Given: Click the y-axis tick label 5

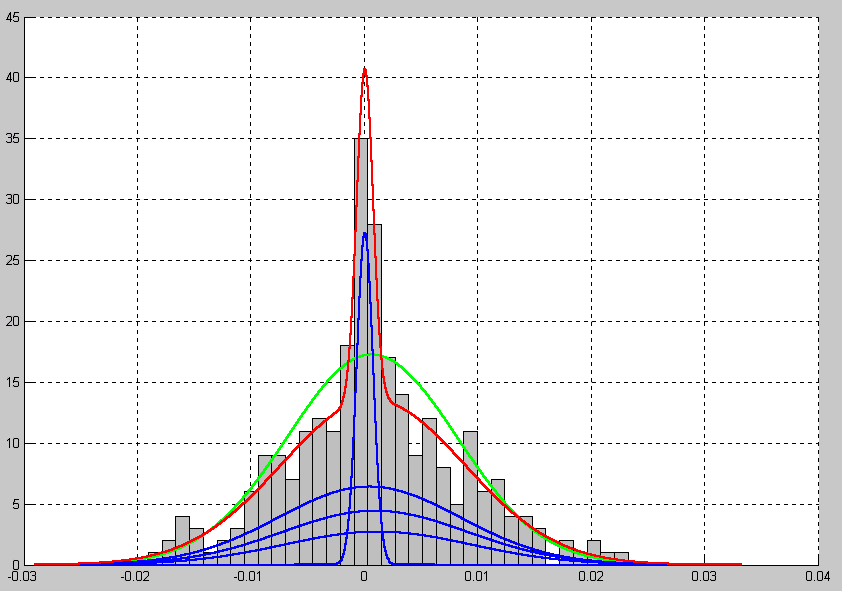Looking at the screenshot, I should pyautogui.click(x=16, y=504).
